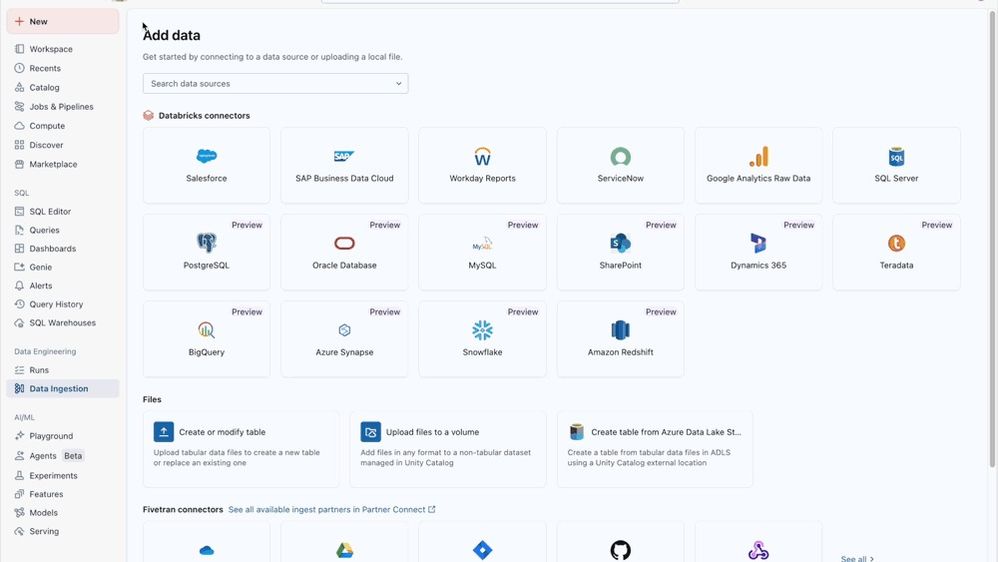The height and width of the screenshot is (562, 998).
Task: Click the Alerts bell icon
Action: pyautogui.click(x=19, y=286)
